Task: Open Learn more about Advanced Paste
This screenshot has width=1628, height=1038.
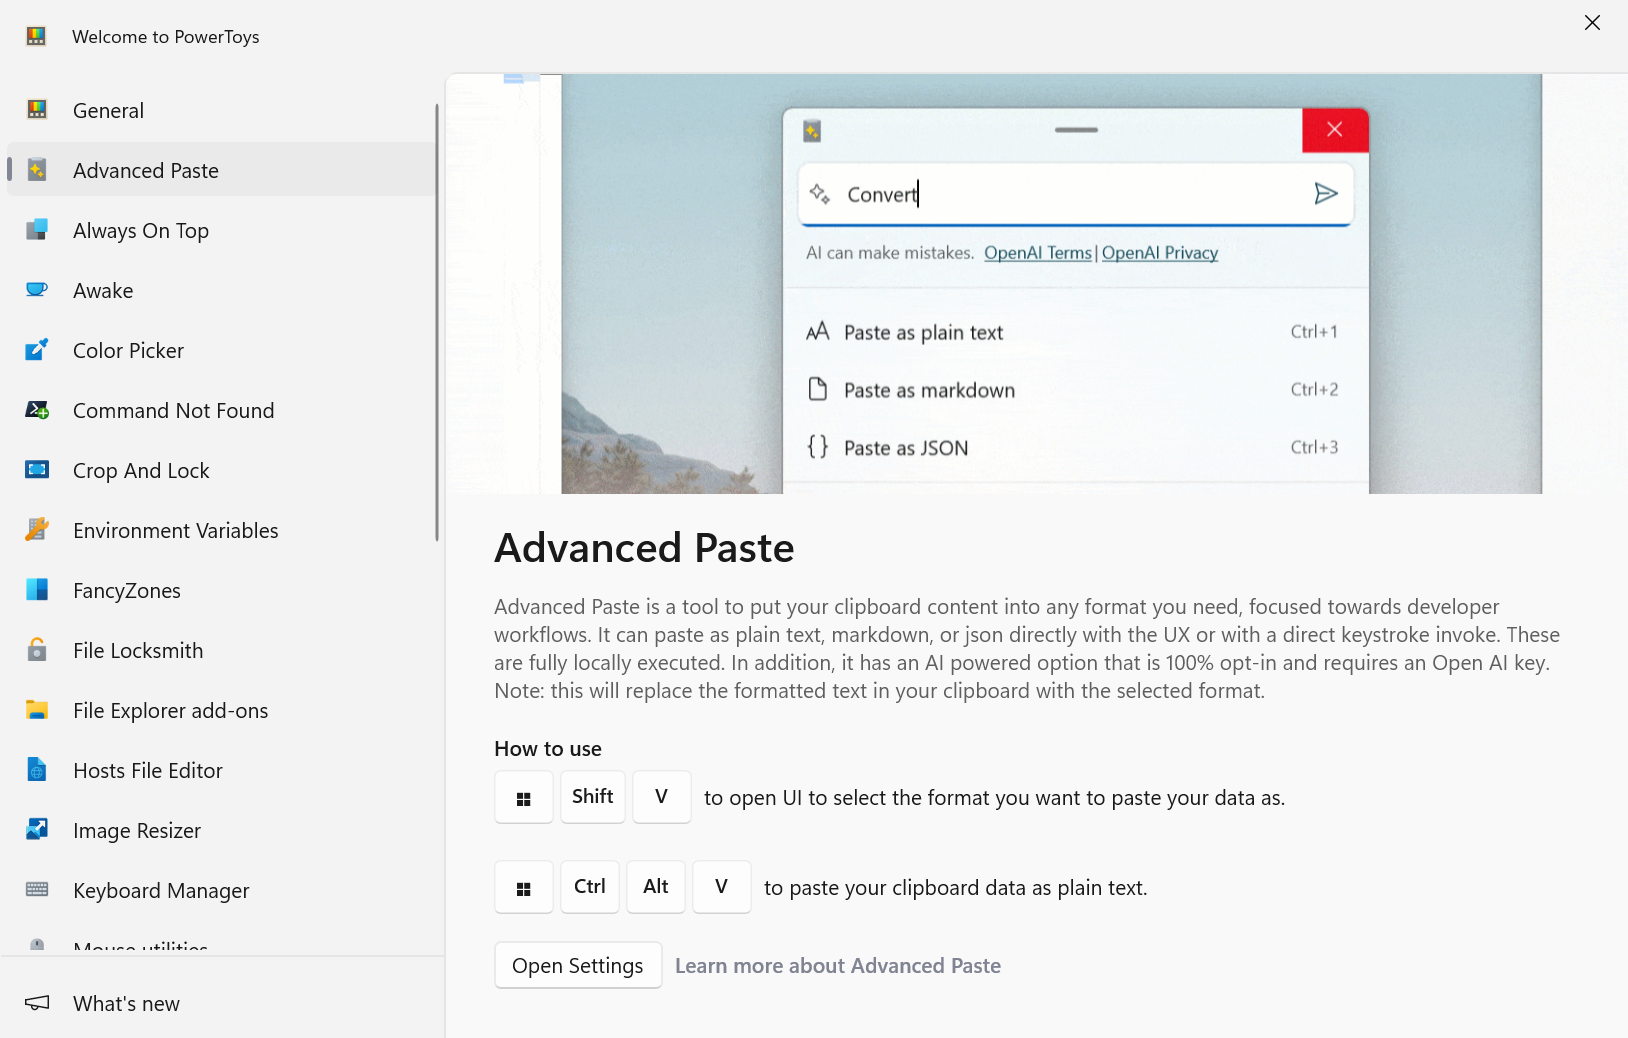Action: tap(838, 965)
